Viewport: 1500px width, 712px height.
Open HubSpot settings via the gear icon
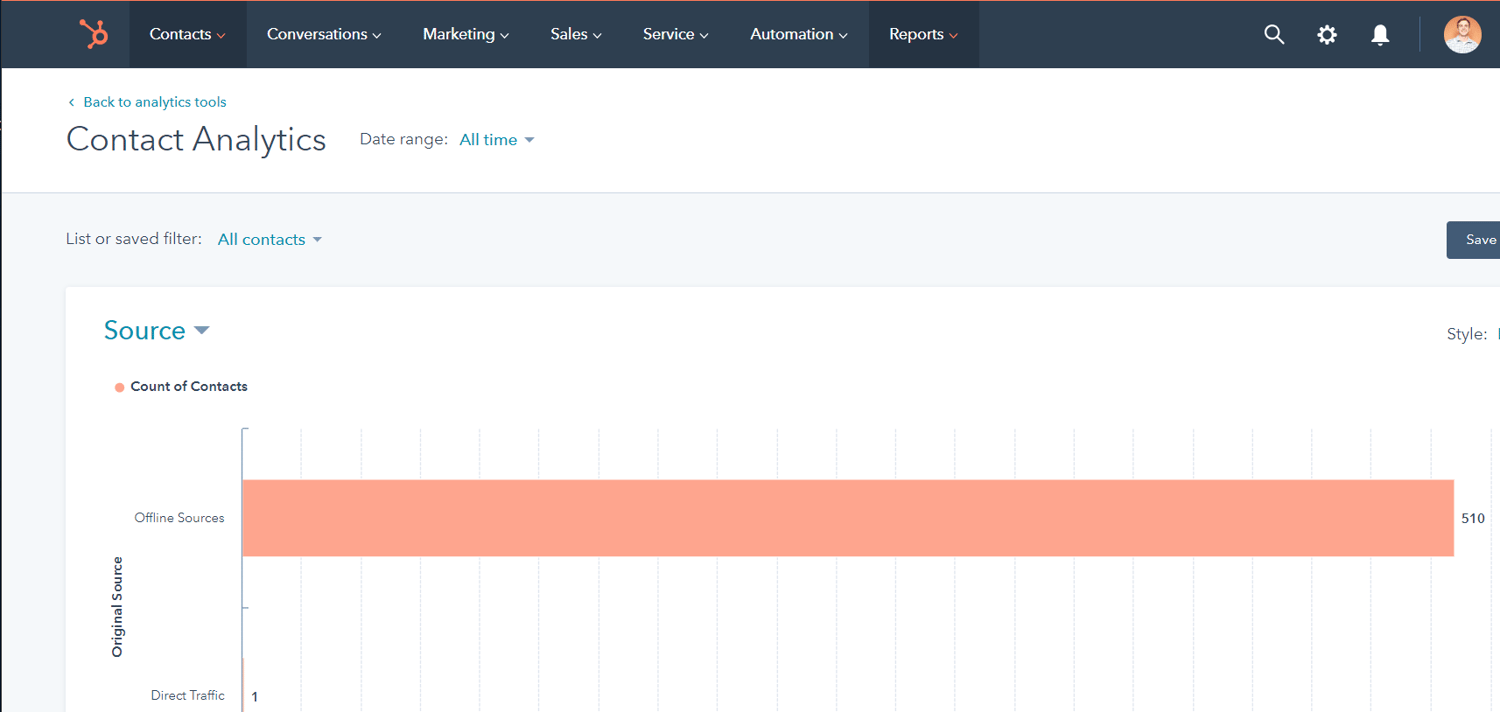[x=1327, y=34]
